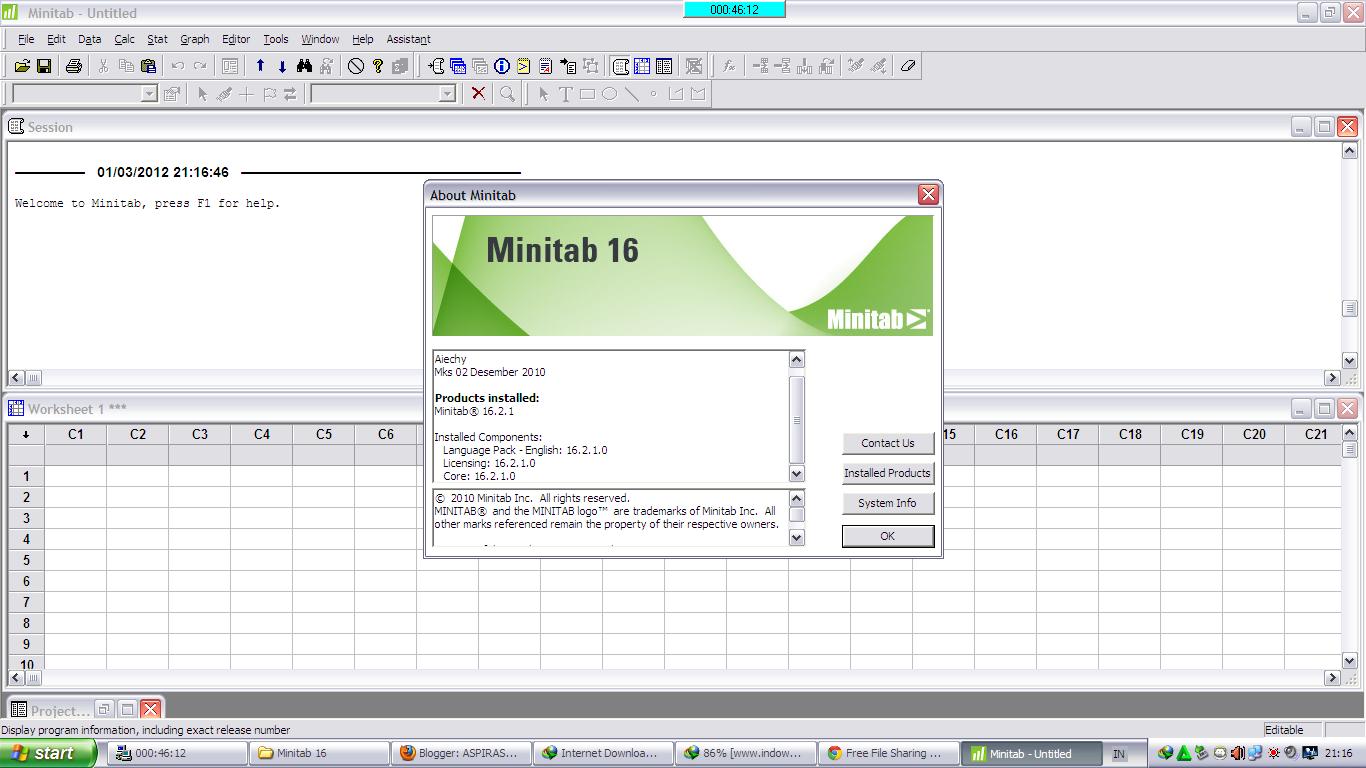
Task: Click the Contact Us button
Action: click(888, 443)
